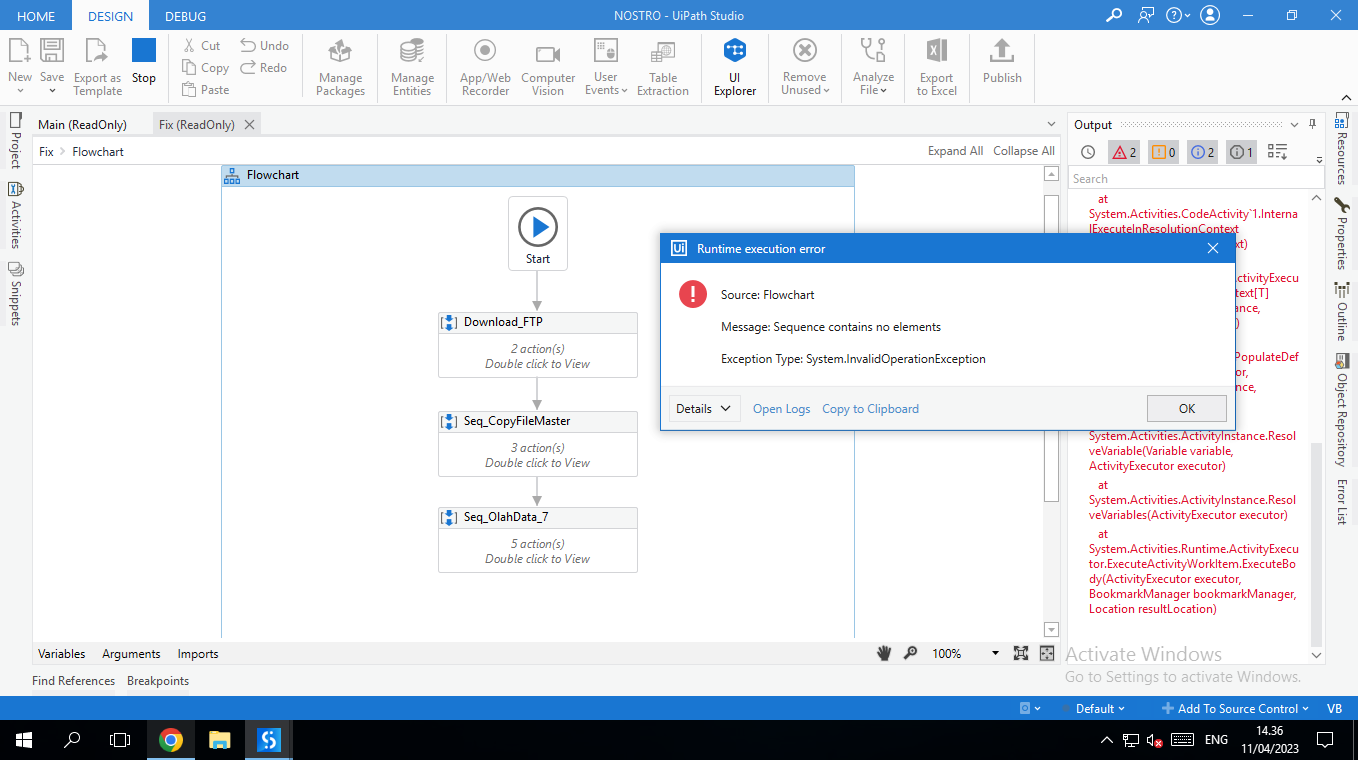The height and width of the screenshot is (760, 1358).
Task: Toggle info messages filter in Output
Action: tap(1202, 152)
